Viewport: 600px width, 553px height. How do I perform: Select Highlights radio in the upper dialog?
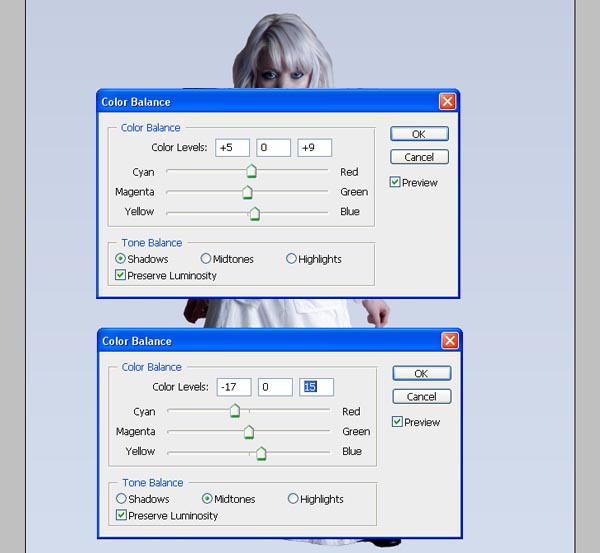click(x=291, y=258)
